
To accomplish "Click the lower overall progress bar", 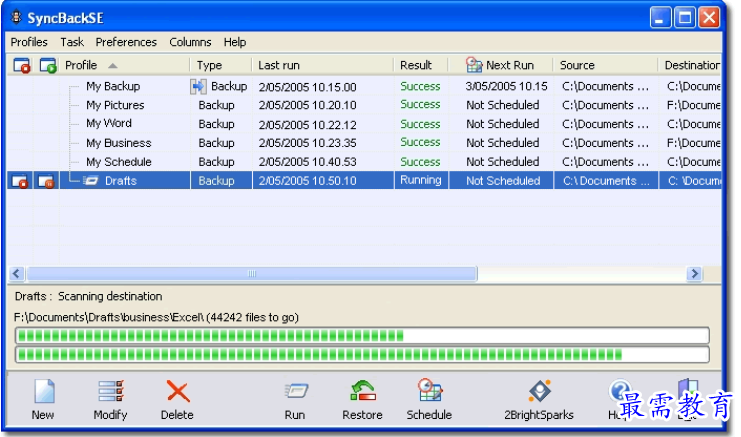I will point(362,355).
